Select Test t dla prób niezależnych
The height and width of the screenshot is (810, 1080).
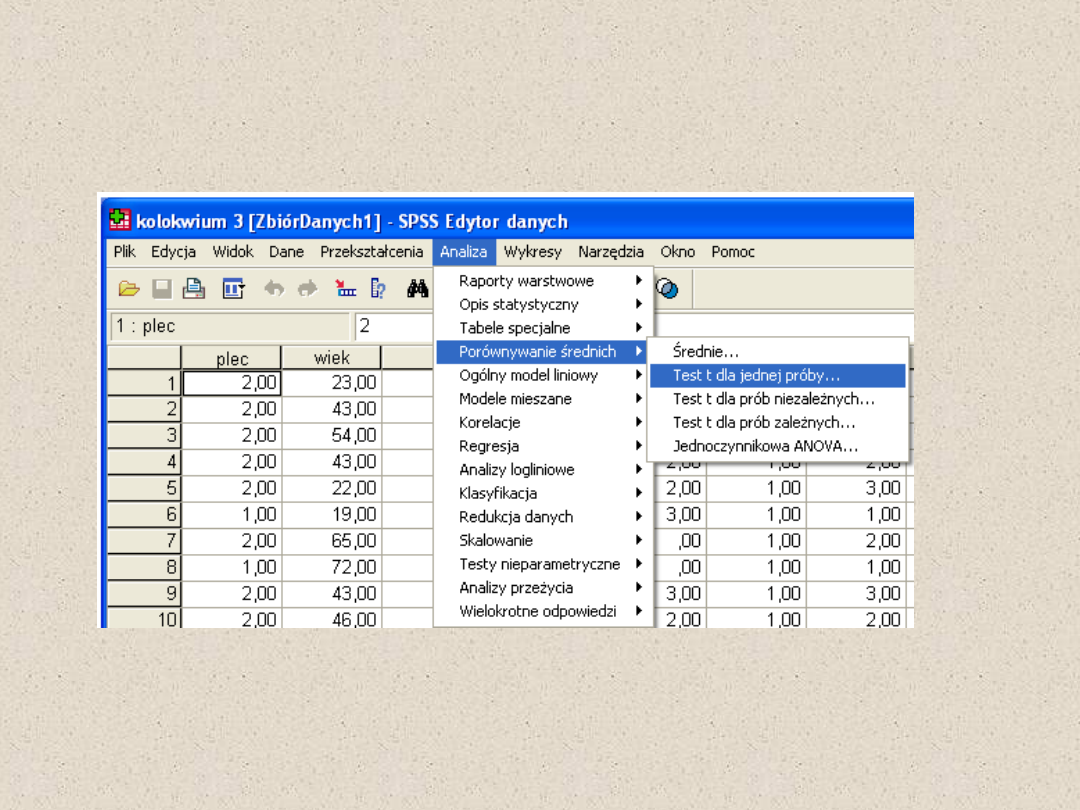pos(776,399)
